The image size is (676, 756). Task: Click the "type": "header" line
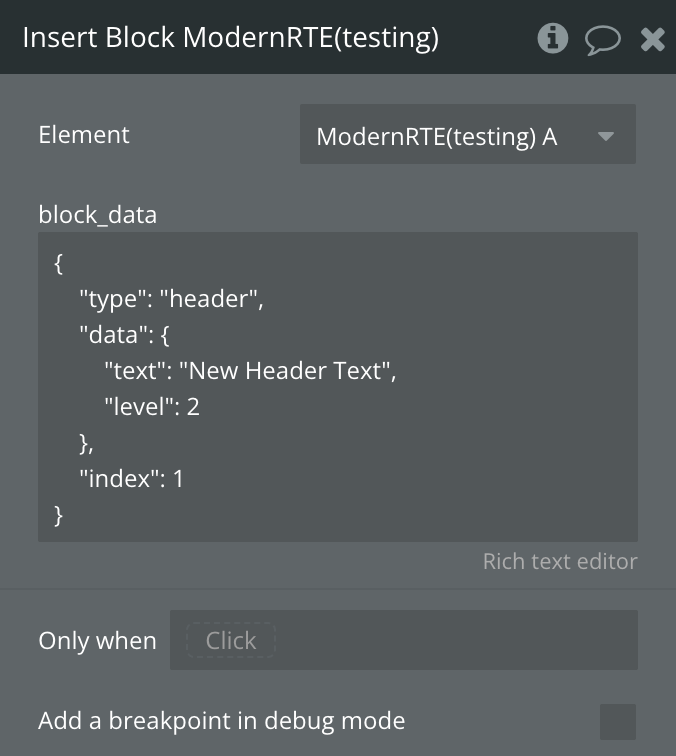171,299
